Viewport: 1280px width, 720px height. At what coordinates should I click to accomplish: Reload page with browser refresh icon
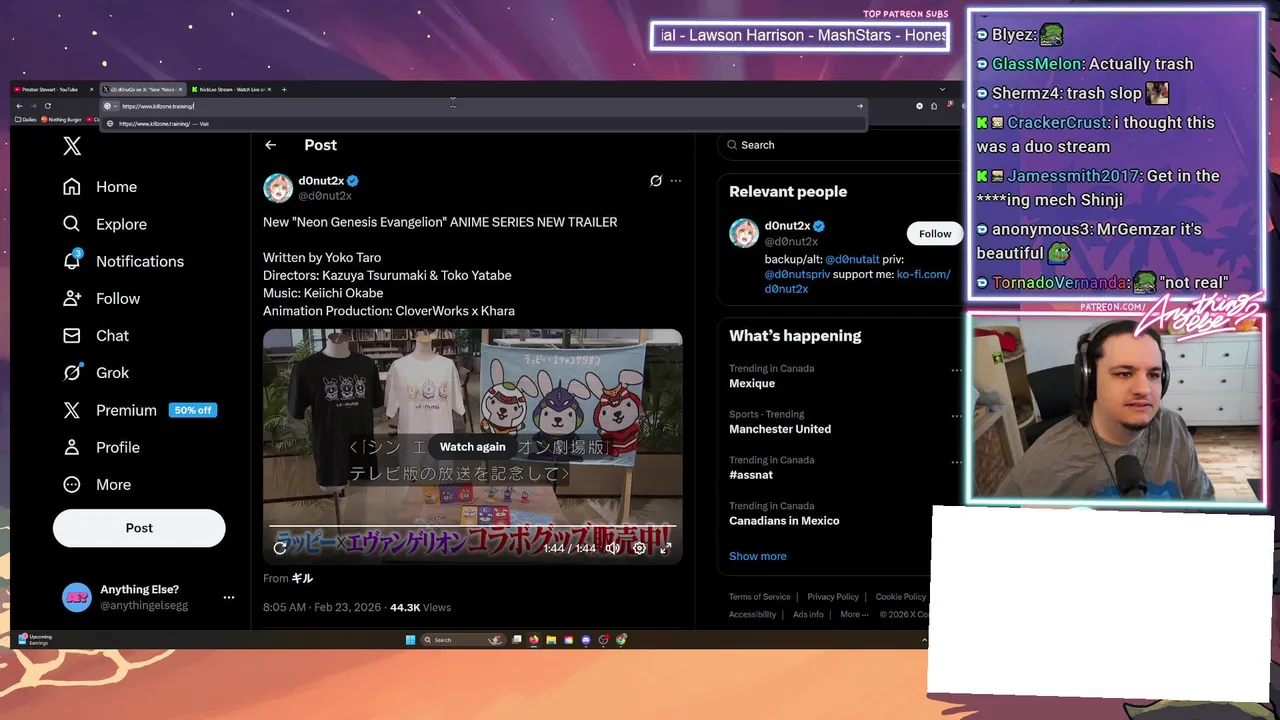pyautogui.click(x=47, y=106)
